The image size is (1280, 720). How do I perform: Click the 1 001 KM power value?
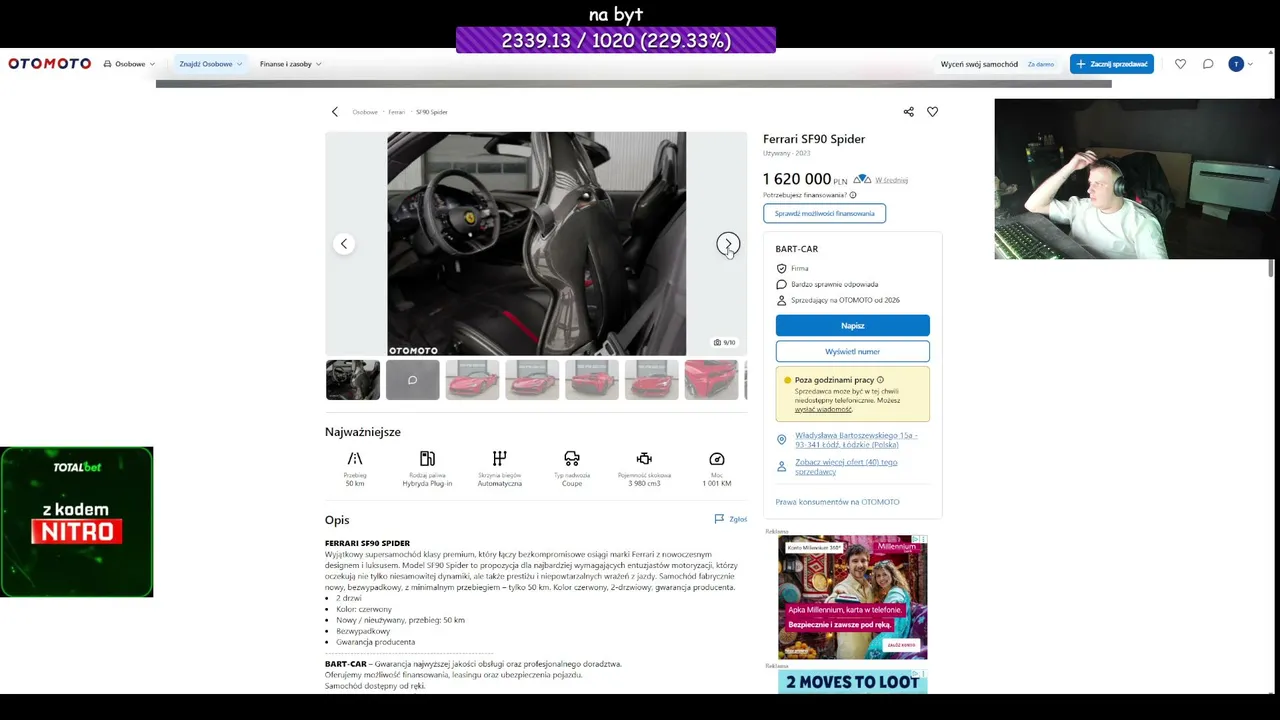click(716, 484)
